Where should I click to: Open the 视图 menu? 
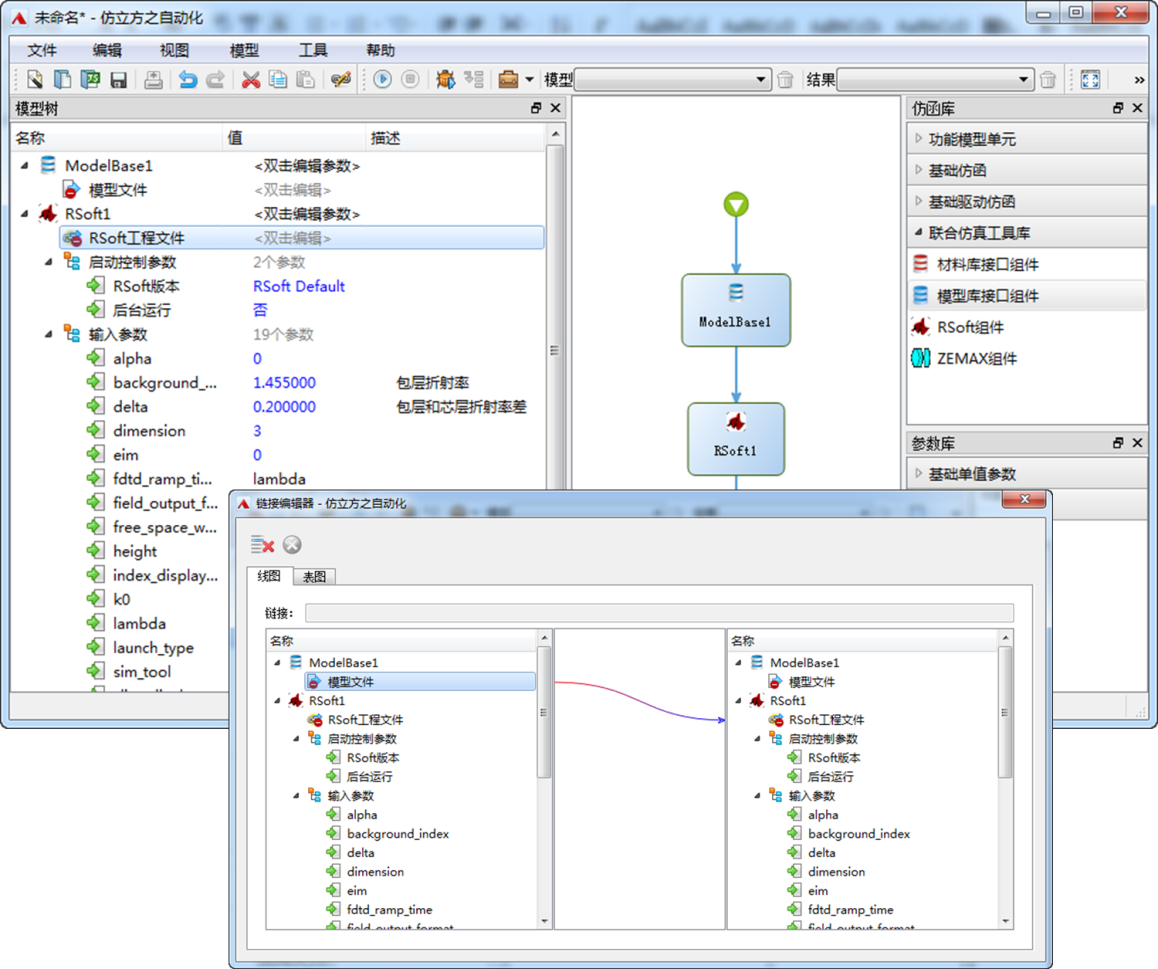174,50
